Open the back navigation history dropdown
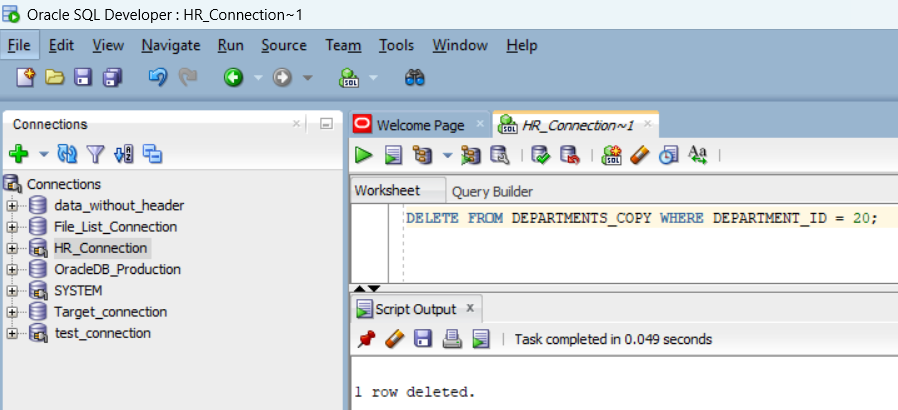Screen dimensions: 898x410 tap(258, 77)
